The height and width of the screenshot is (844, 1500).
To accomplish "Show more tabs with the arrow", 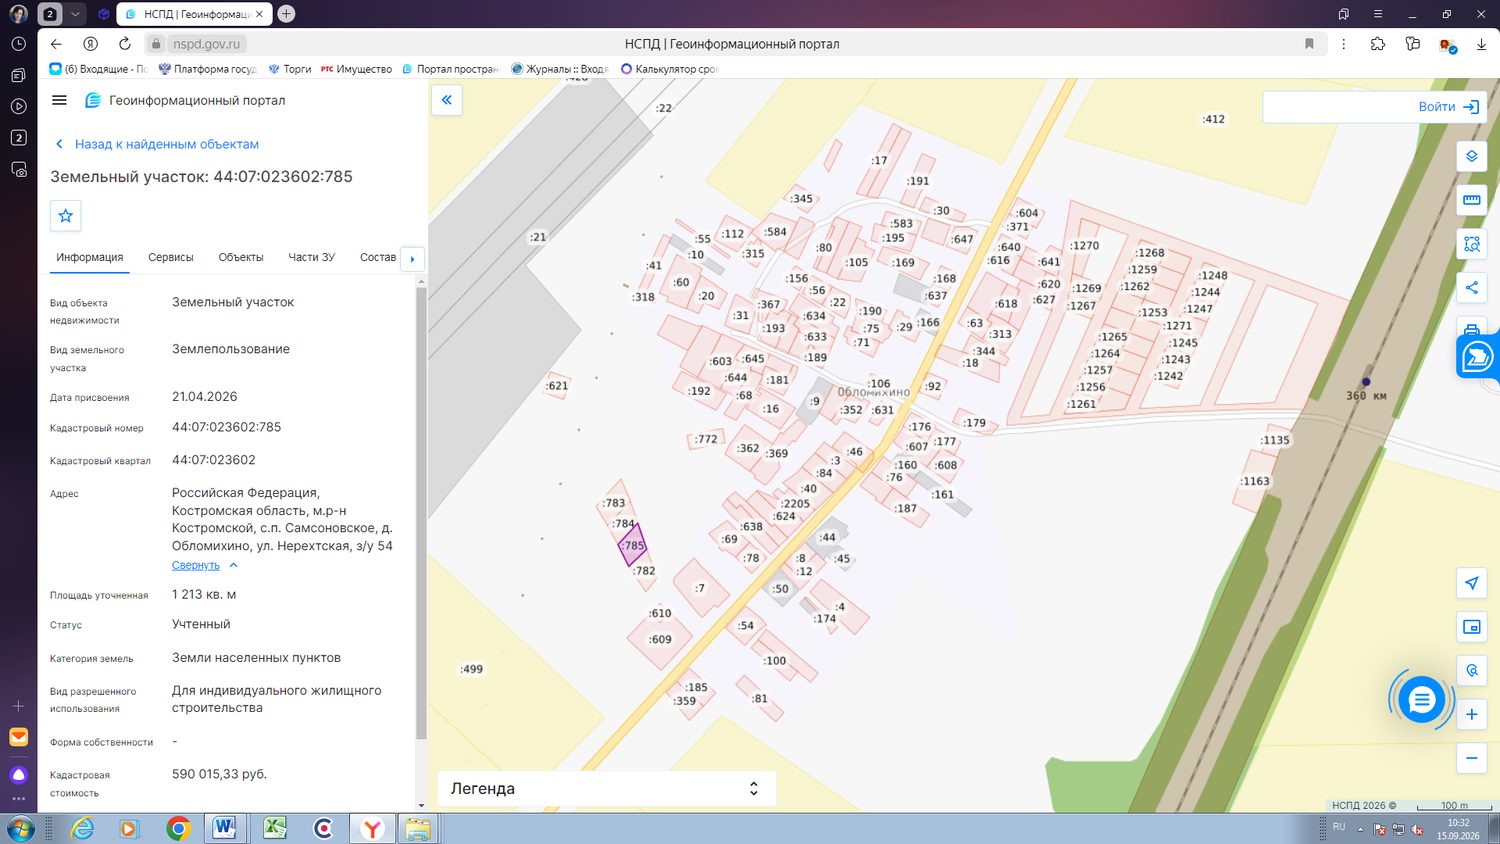I will pyautogui.click(x=412, y=259).
